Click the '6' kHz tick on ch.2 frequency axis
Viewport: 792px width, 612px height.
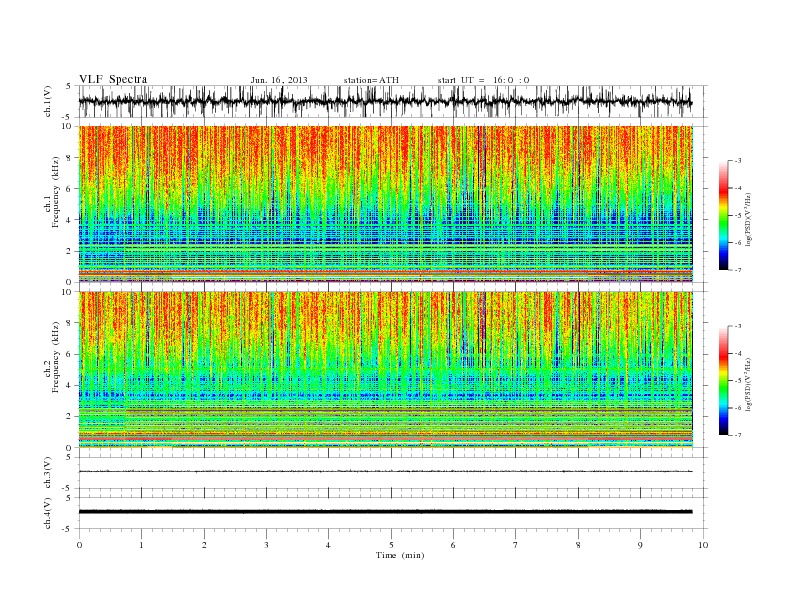point(70,354)
